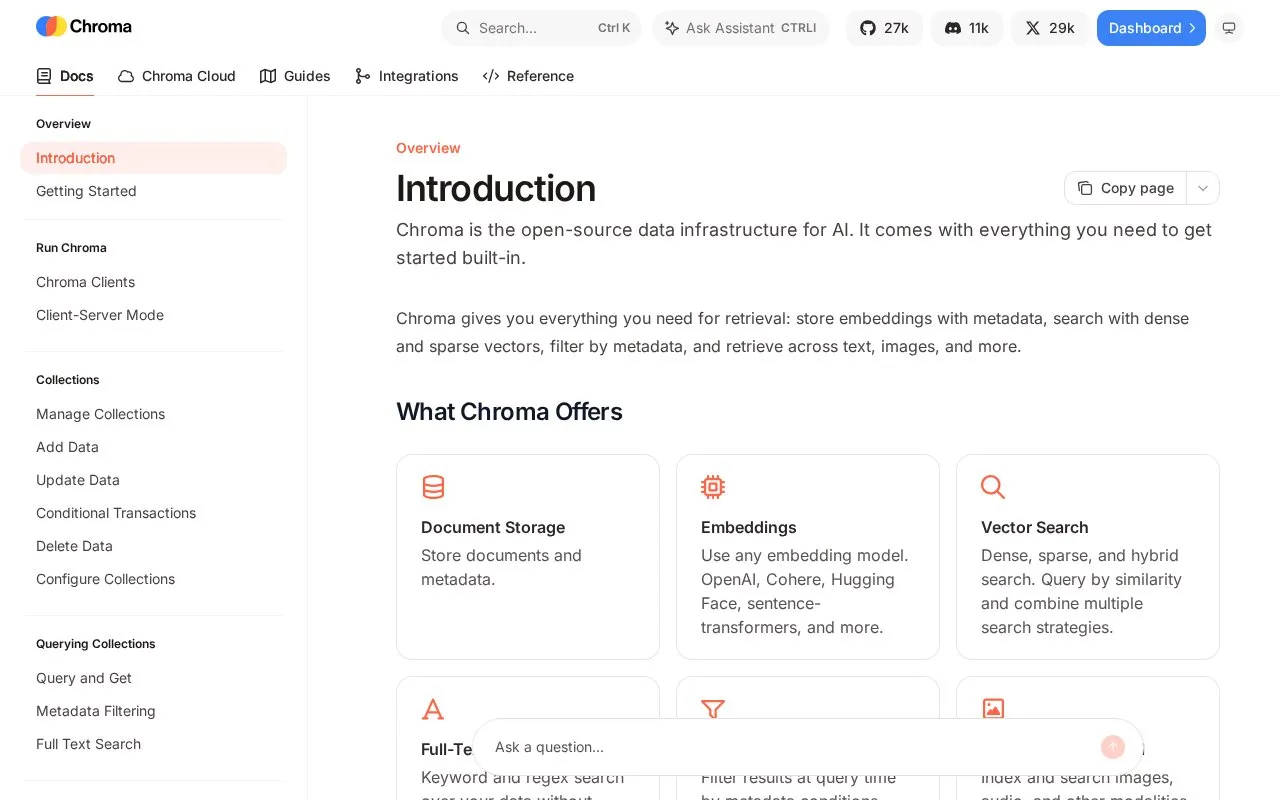
Task: Open Metadata Filtering in the sidebar
Action: 153,711
